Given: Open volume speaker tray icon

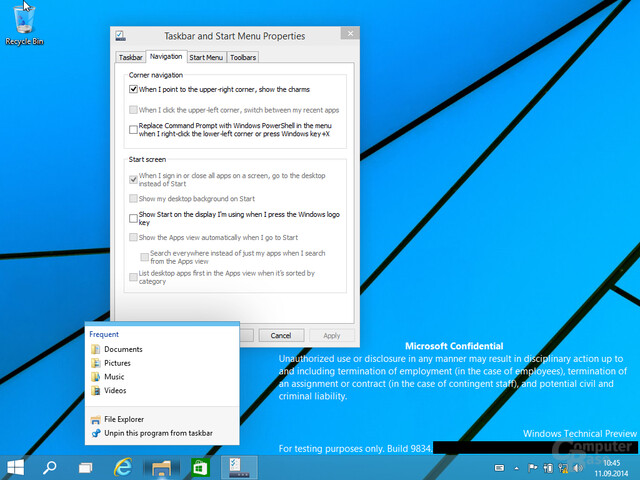Looking at the screenshot, I should click(x=578, y=468).
